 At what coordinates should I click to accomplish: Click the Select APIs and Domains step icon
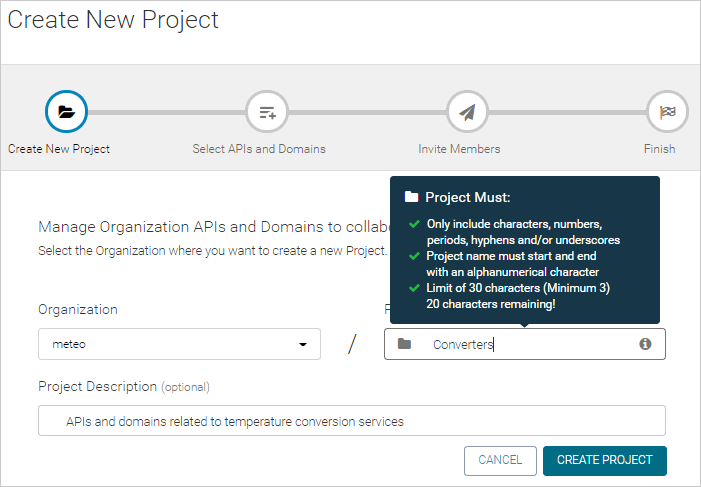point(267,112)
